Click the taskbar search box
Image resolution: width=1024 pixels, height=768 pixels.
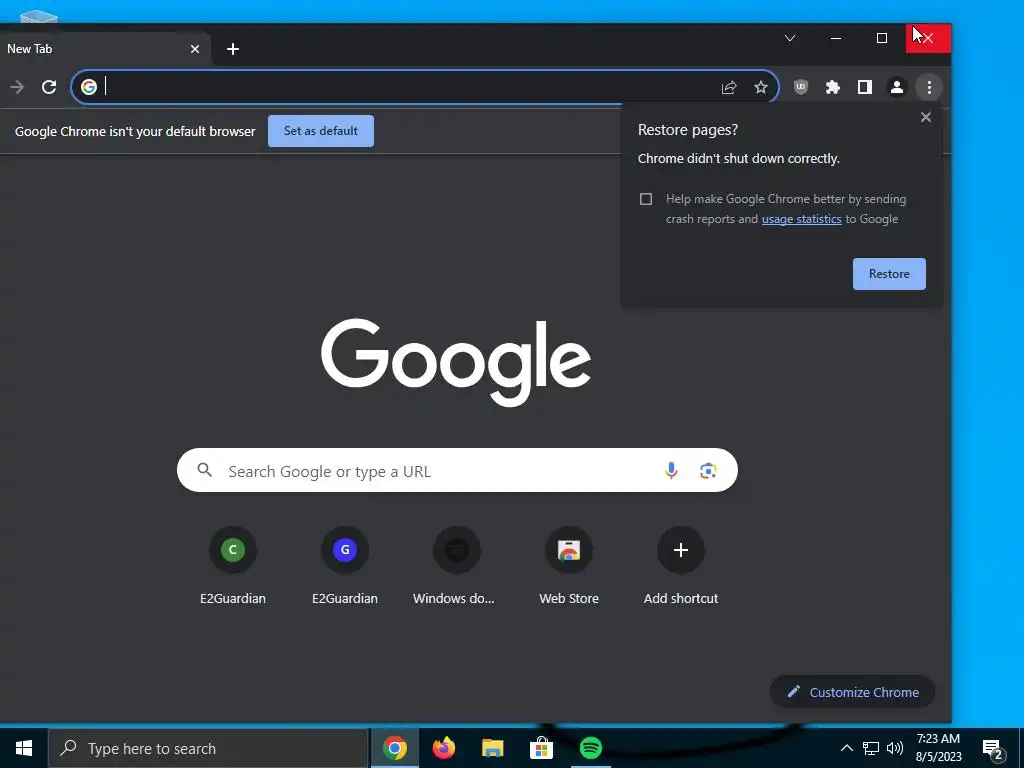point(208,748)
